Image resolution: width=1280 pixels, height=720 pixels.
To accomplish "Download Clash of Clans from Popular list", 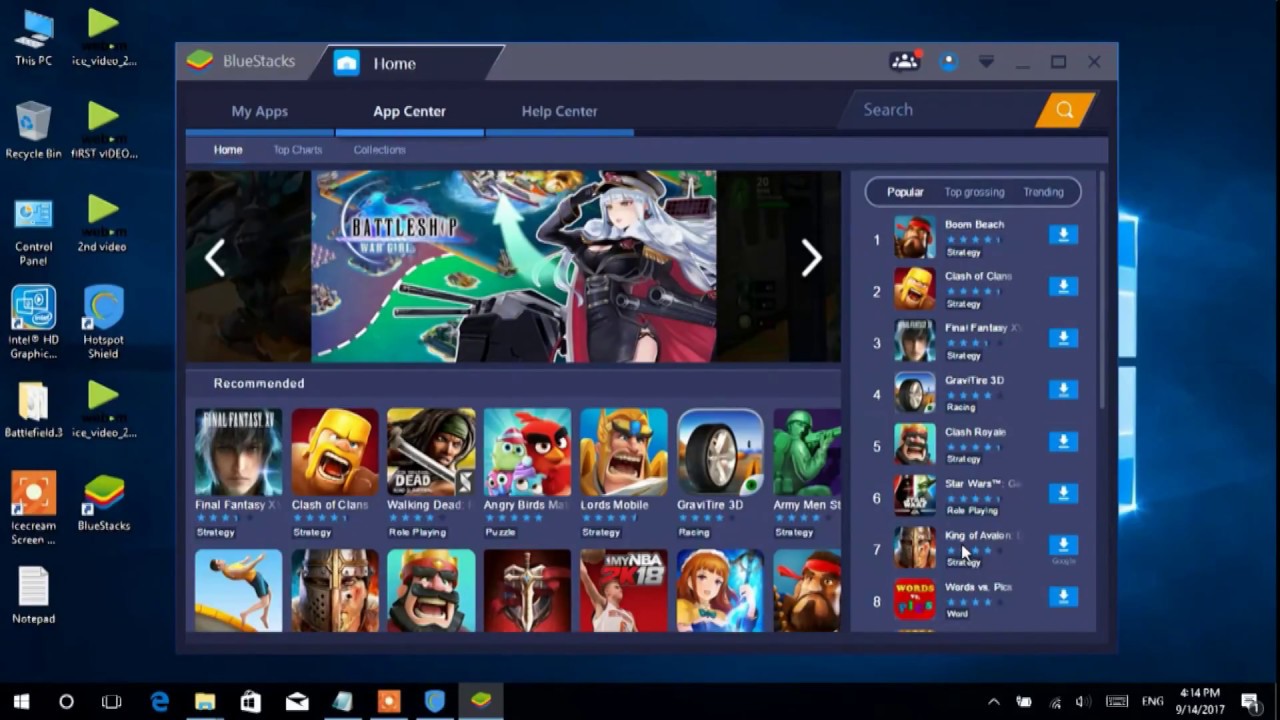I will [x=1063, y=286].
